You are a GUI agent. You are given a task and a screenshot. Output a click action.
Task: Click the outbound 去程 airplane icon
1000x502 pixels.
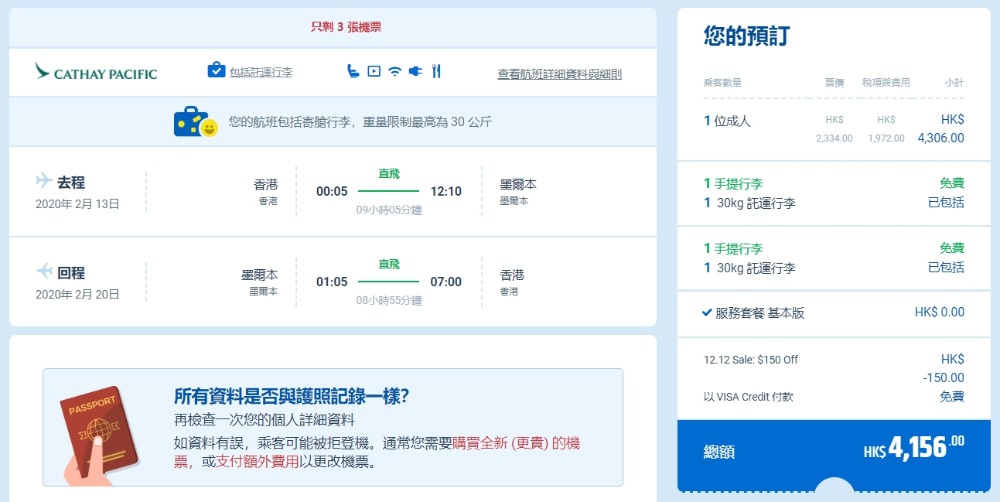point(44,181)
